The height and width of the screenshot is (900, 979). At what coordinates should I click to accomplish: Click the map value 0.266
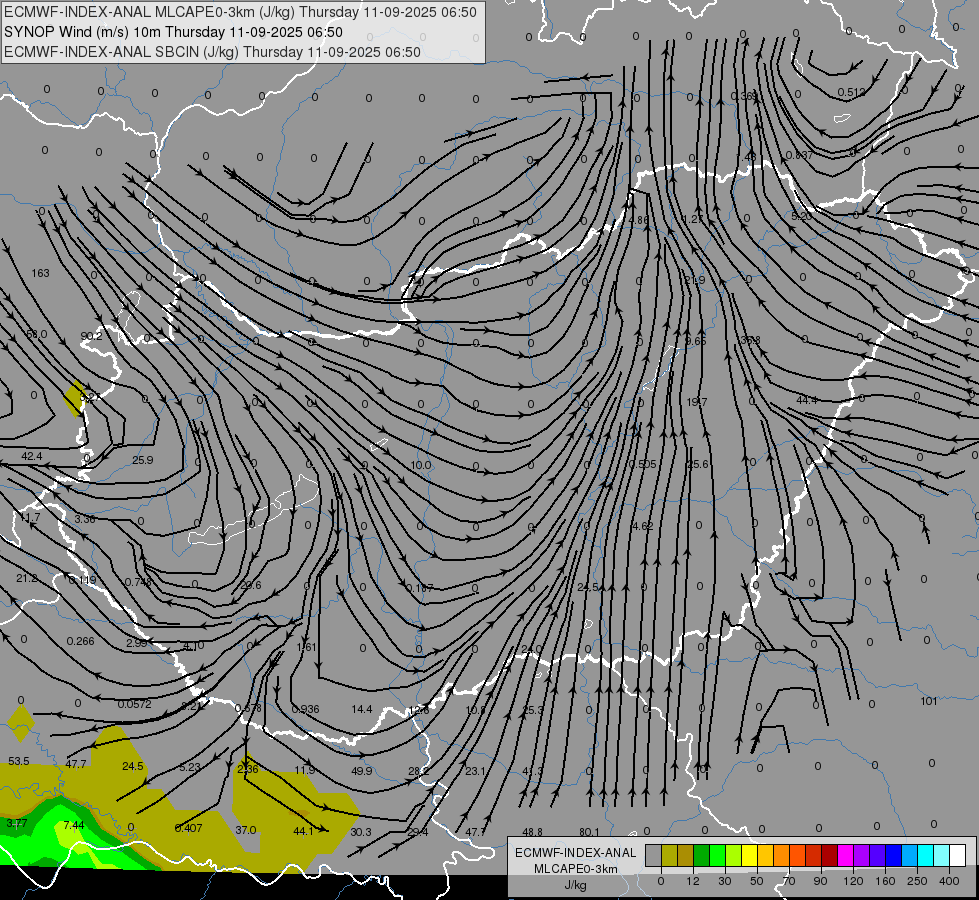tap(81, 641)
